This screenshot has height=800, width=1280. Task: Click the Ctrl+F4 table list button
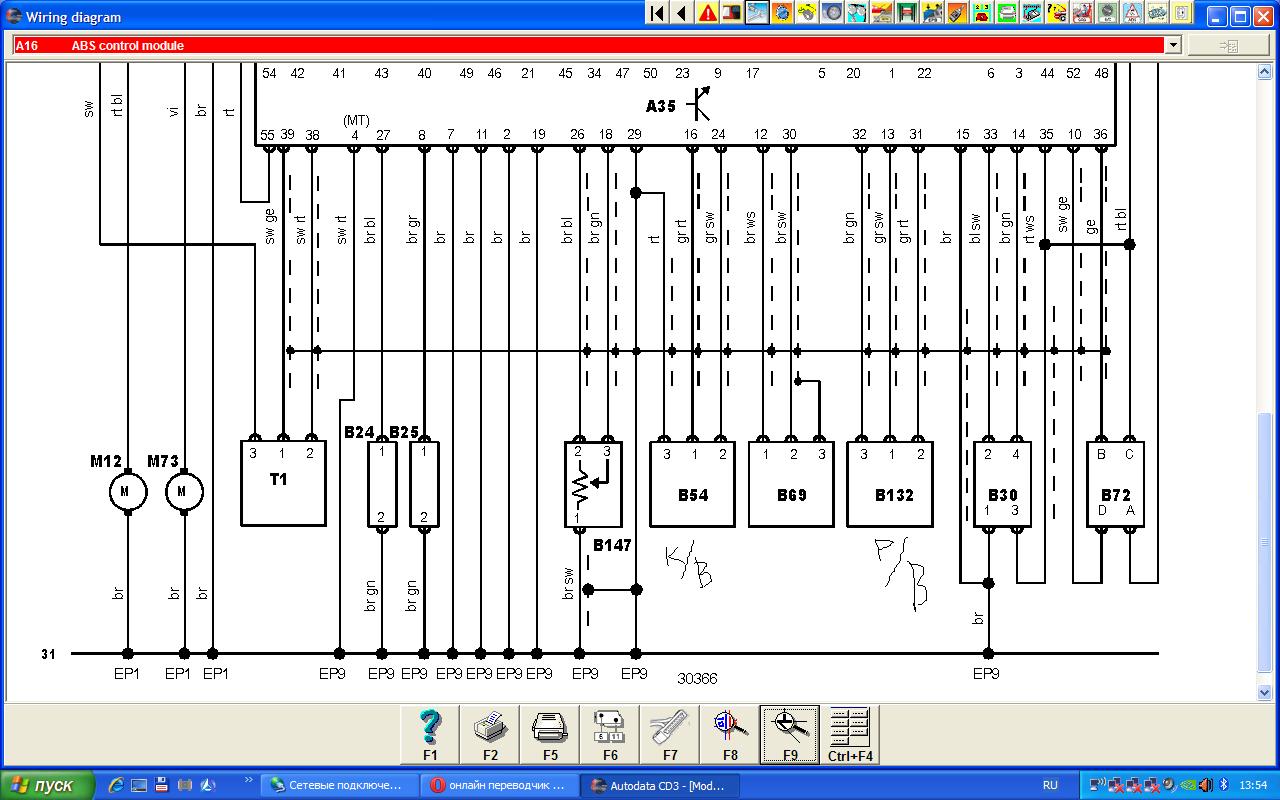tap(850, 735)
